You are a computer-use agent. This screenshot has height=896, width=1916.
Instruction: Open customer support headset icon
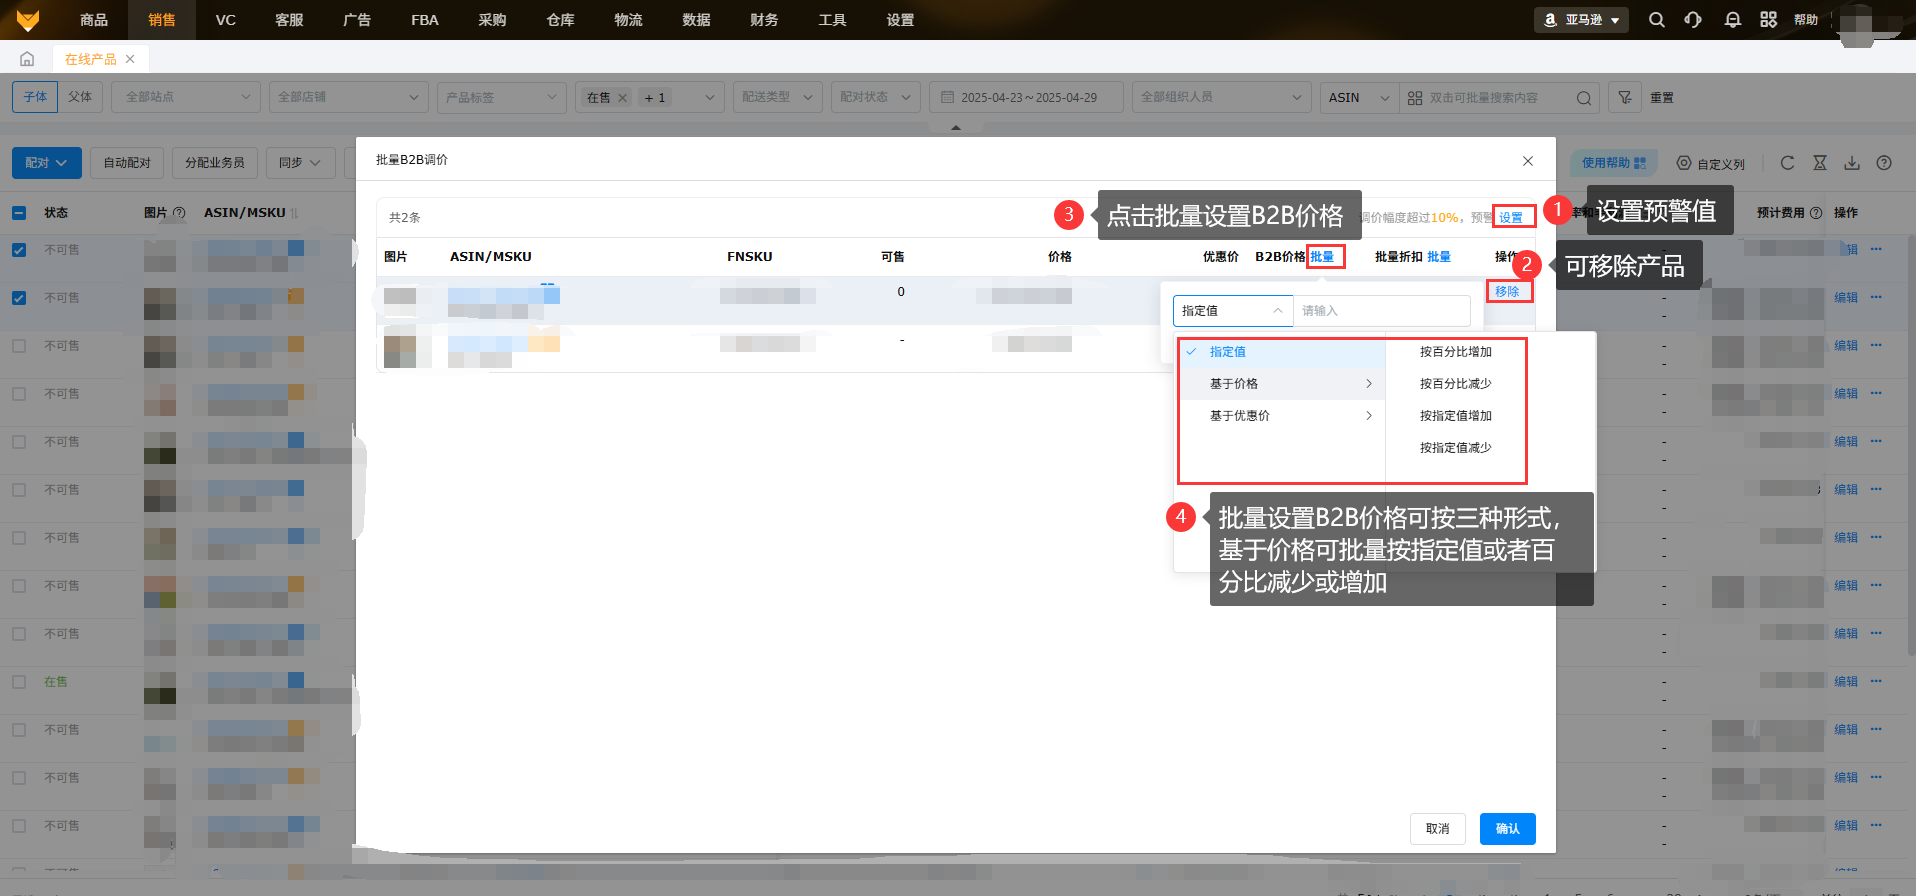click(1693, 20)
